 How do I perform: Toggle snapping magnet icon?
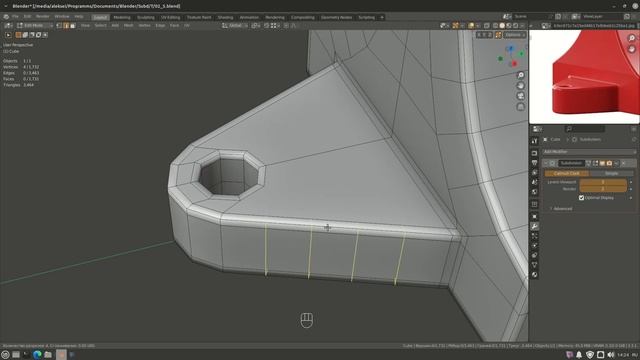pos(267,25)
